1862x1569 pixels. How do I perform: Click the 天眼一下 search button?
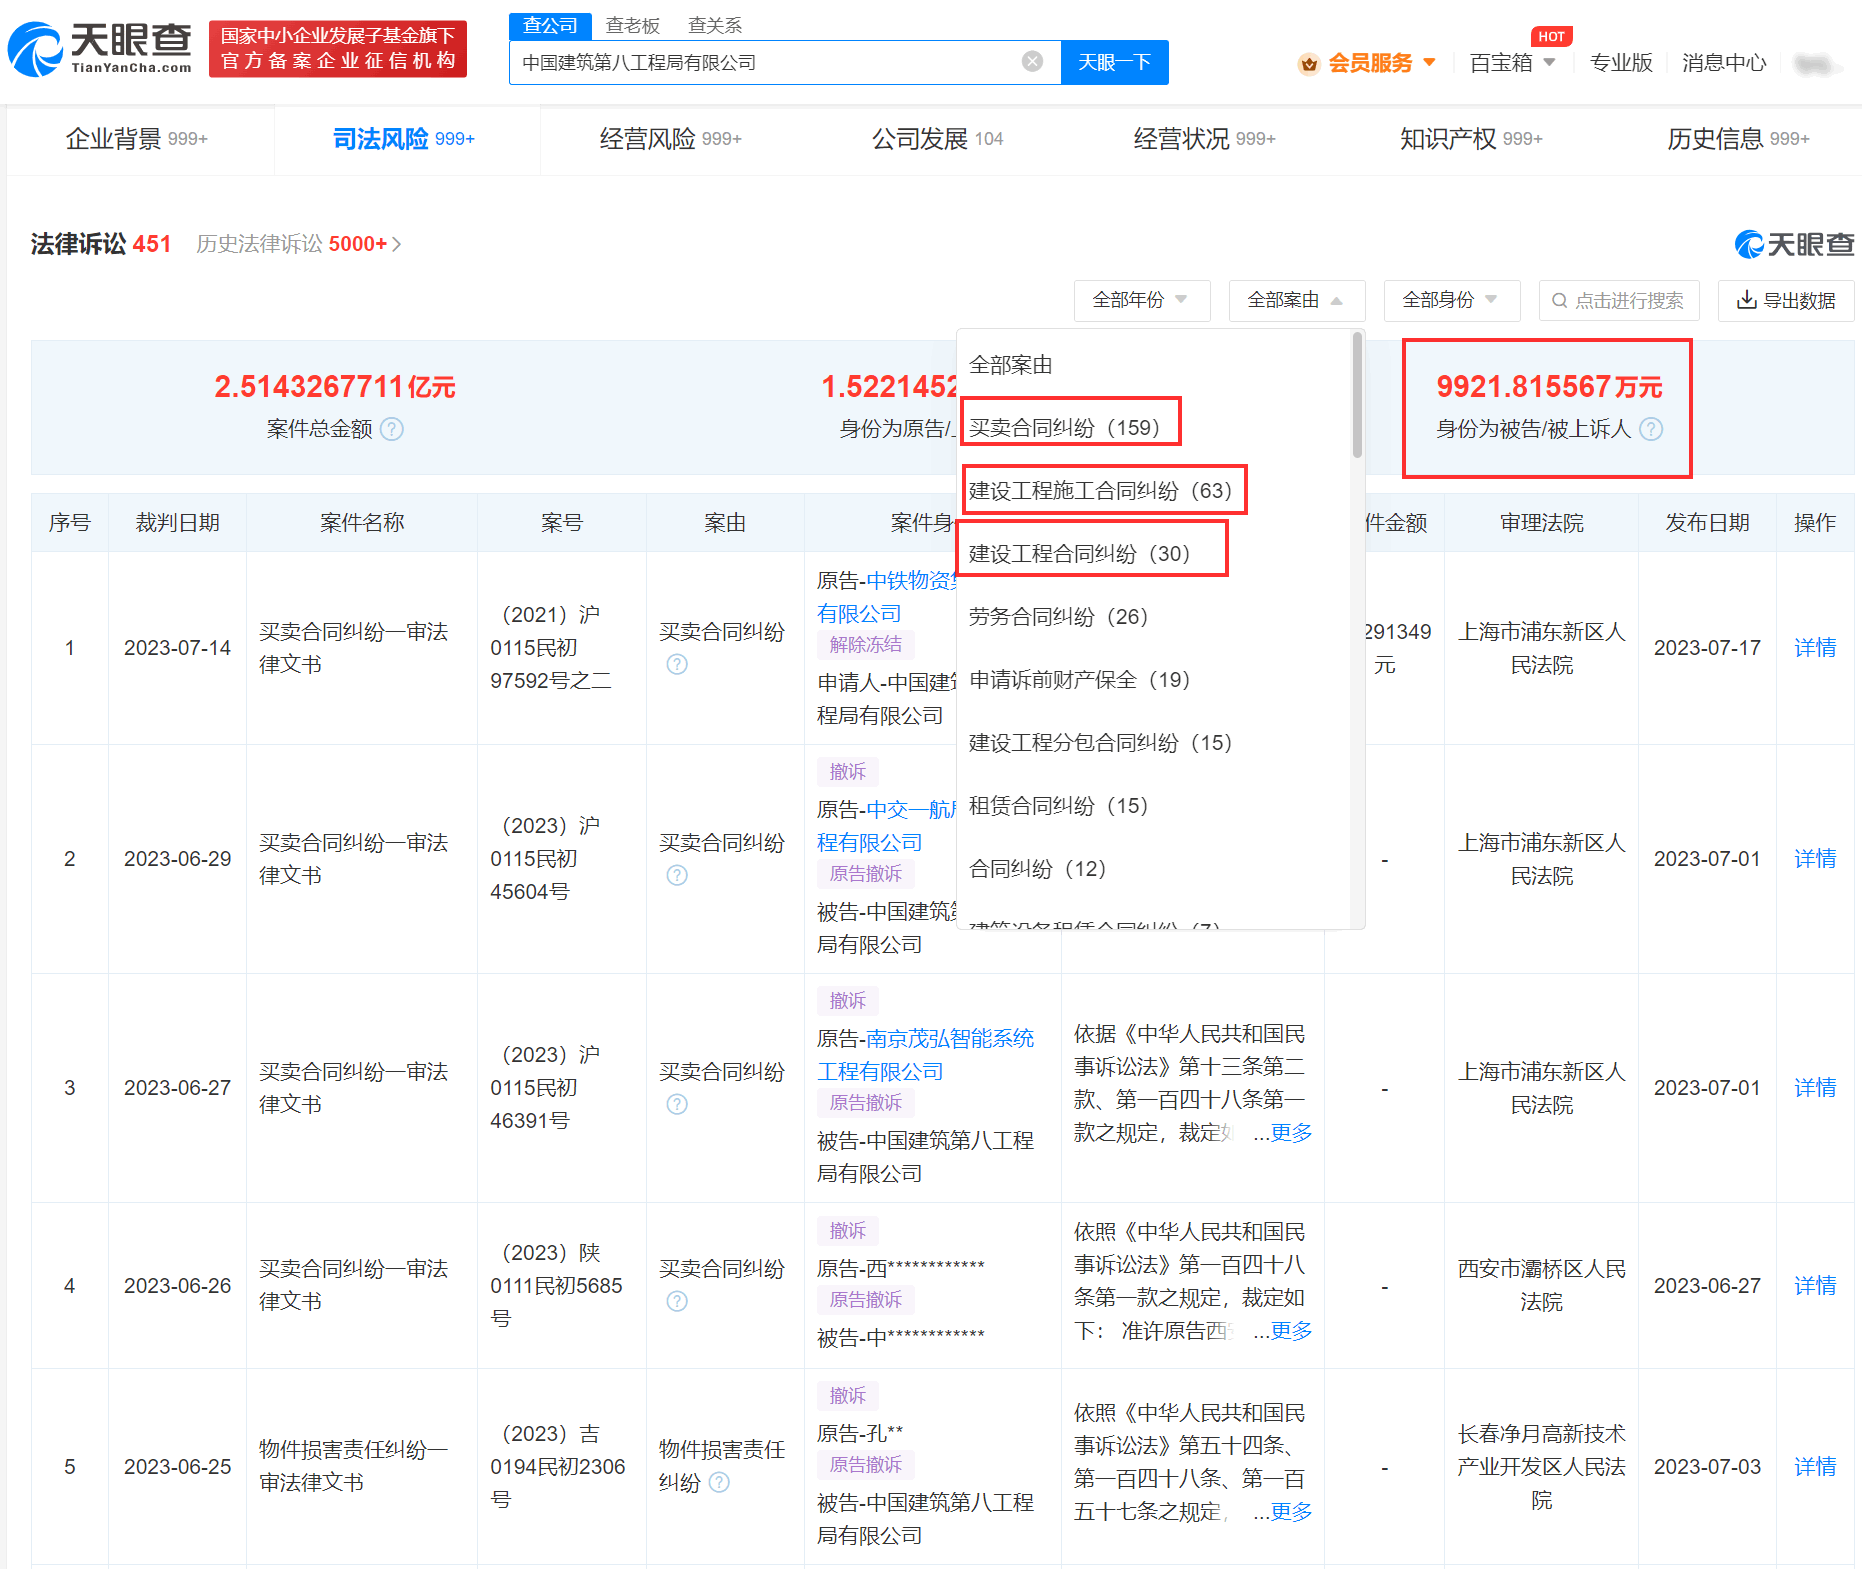[x=1114, y=62]
